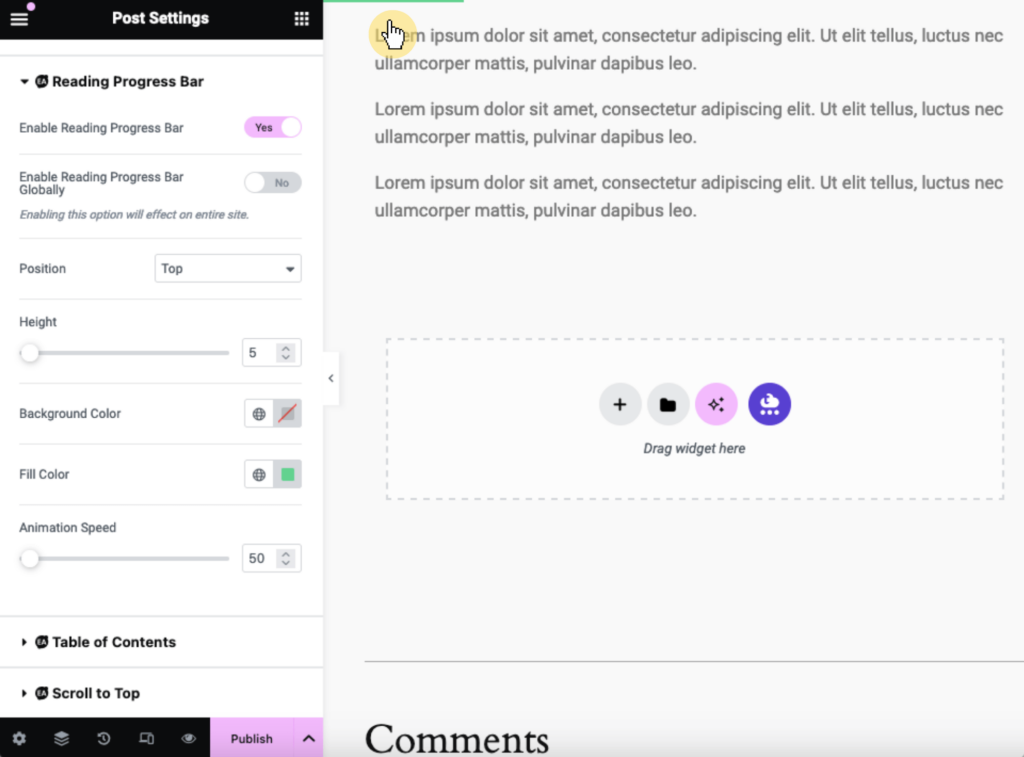Click the Animation Speed slider handle
The width and height of the screenshot is (1024, 757).
click(29, 558)
